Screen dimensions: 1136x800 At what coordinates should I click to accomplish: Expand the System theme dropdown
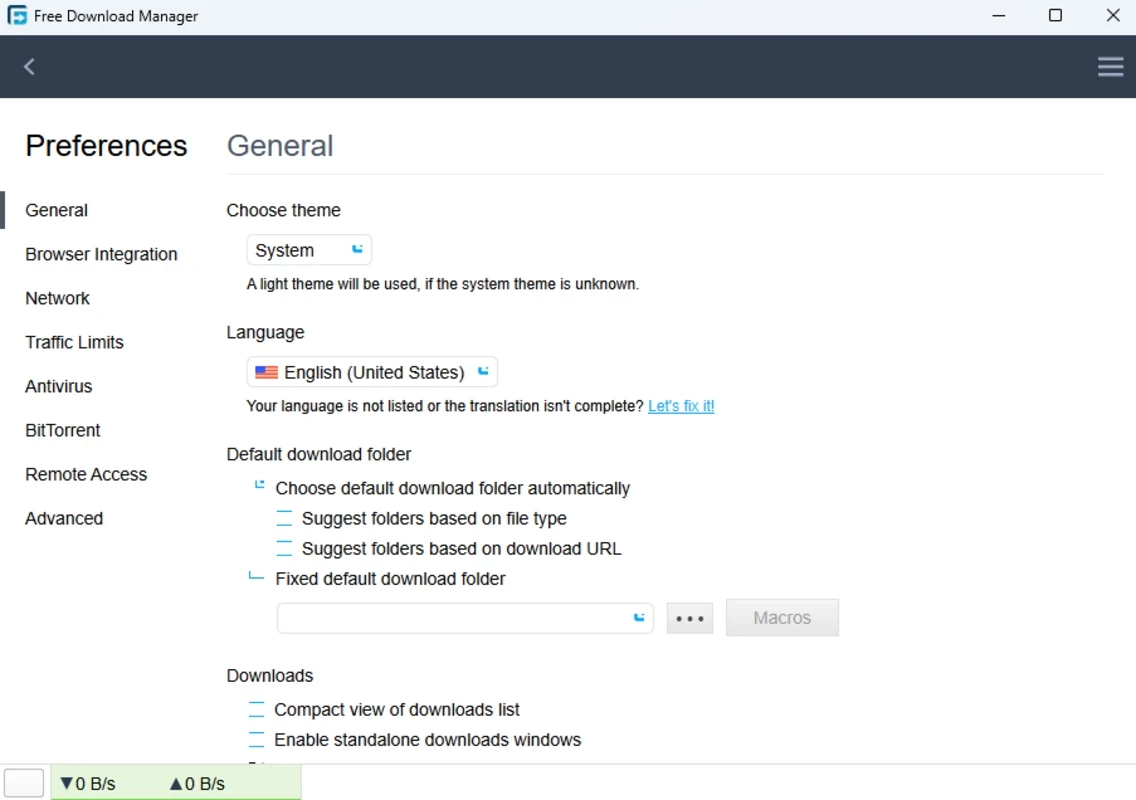coord(309,250)
